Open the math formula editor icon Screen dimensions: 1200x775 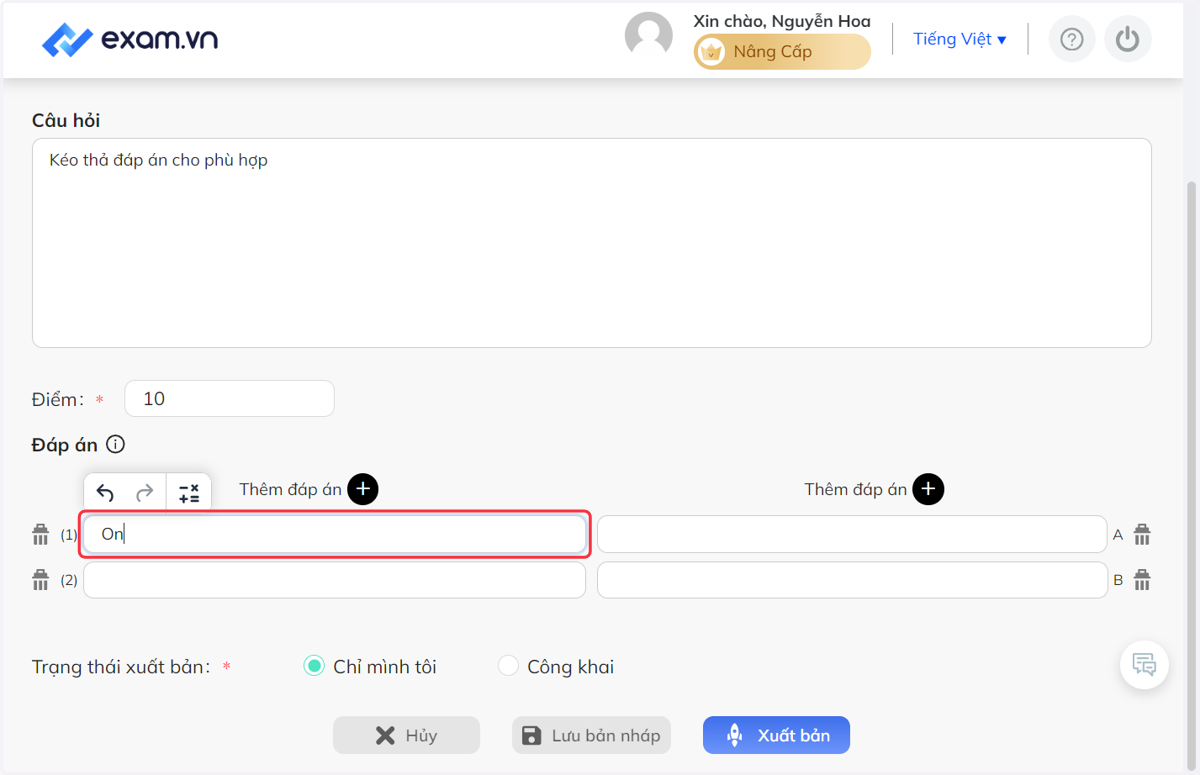tap(189, 493)
